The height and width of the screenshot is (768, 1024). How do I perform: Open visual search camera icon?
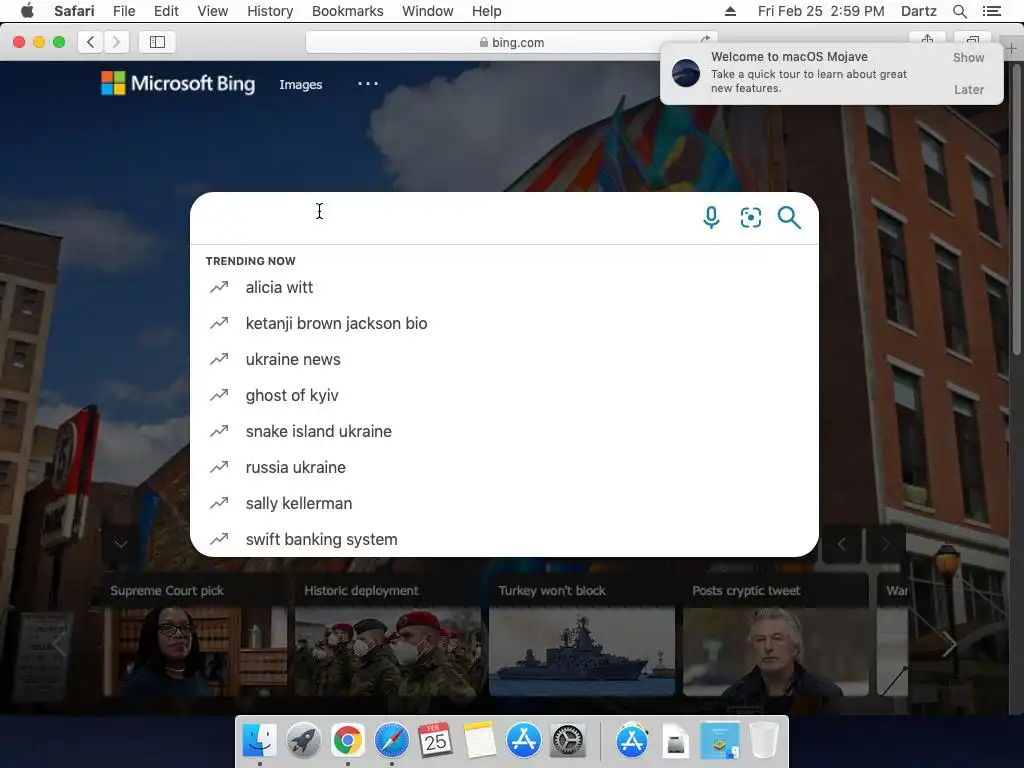[x=750, y=217]
